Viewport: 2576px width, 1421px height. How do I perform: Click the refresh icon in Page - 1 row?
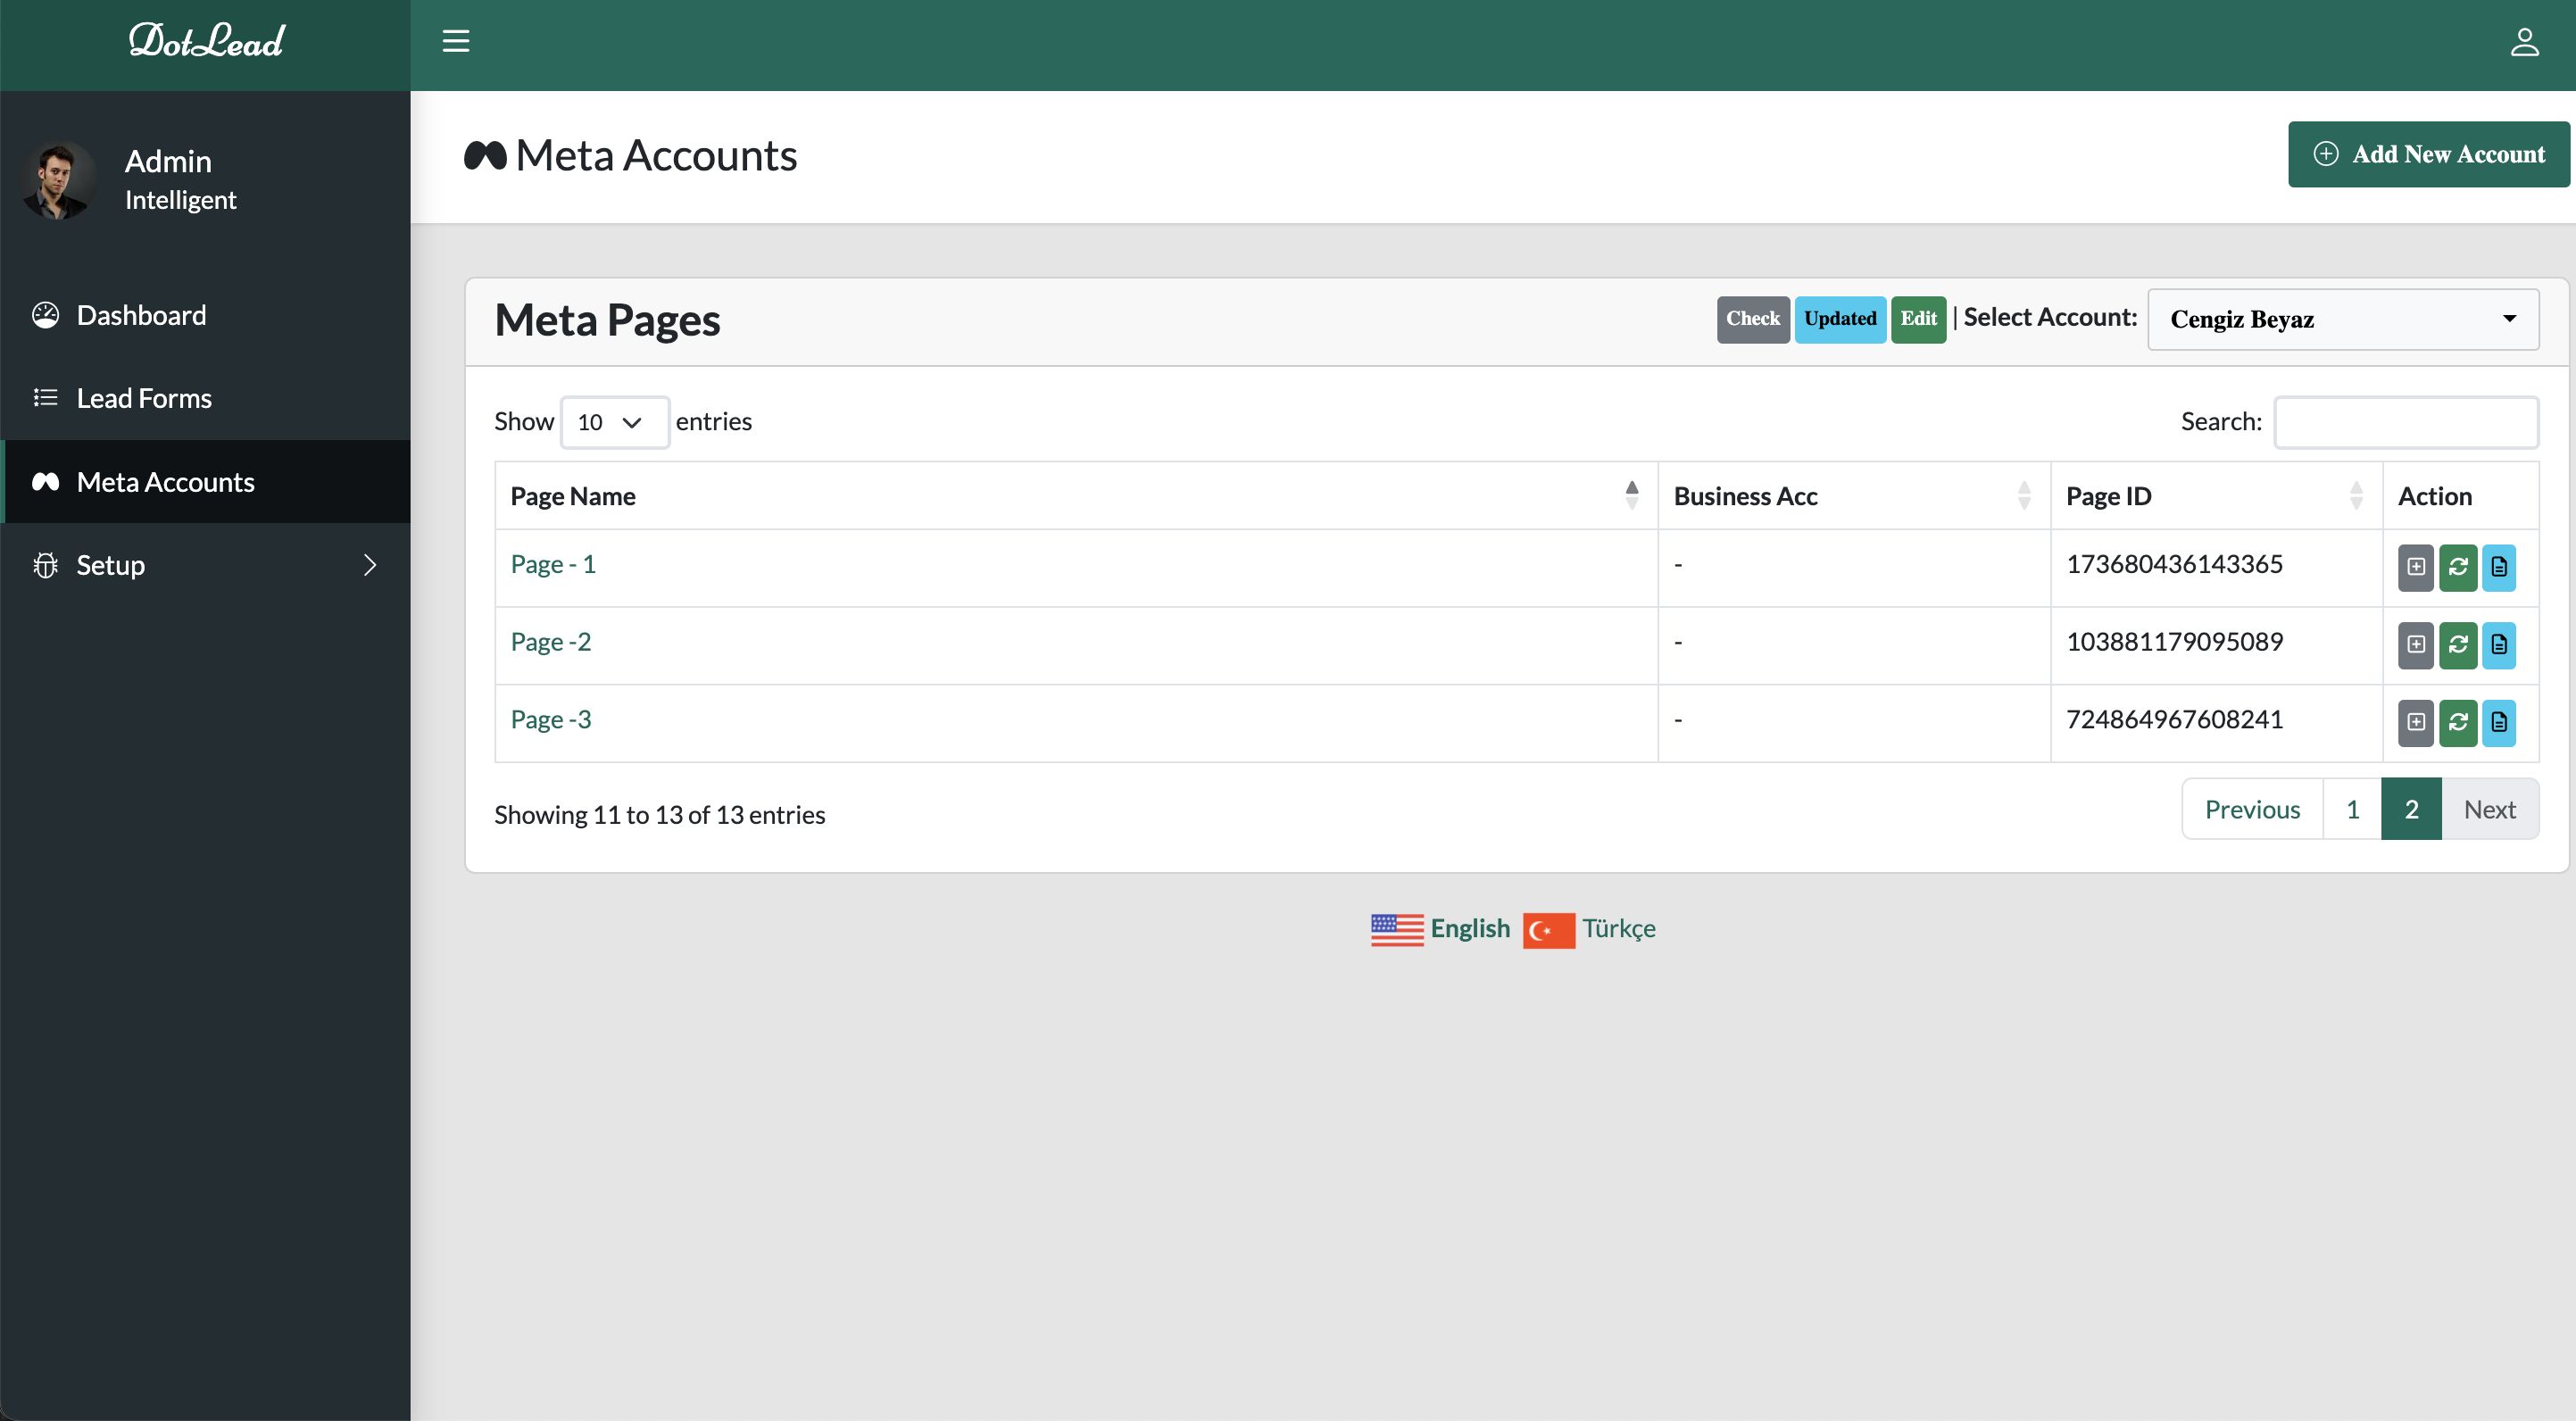click(2457, 567)
